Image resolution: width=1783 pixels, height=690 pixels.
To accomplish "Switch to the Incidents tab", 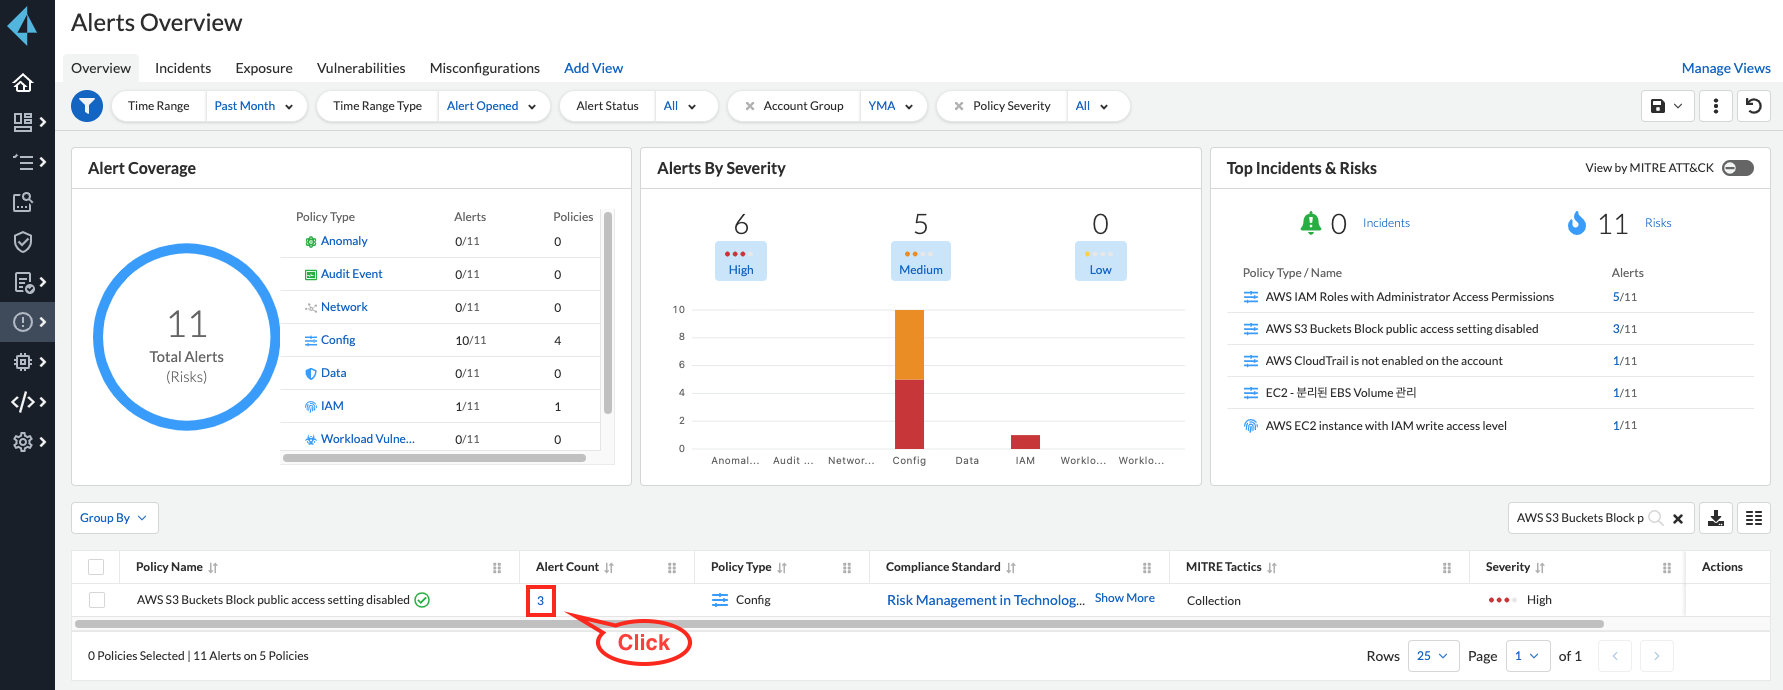I will pyautogui.click(x=183, y=68).
